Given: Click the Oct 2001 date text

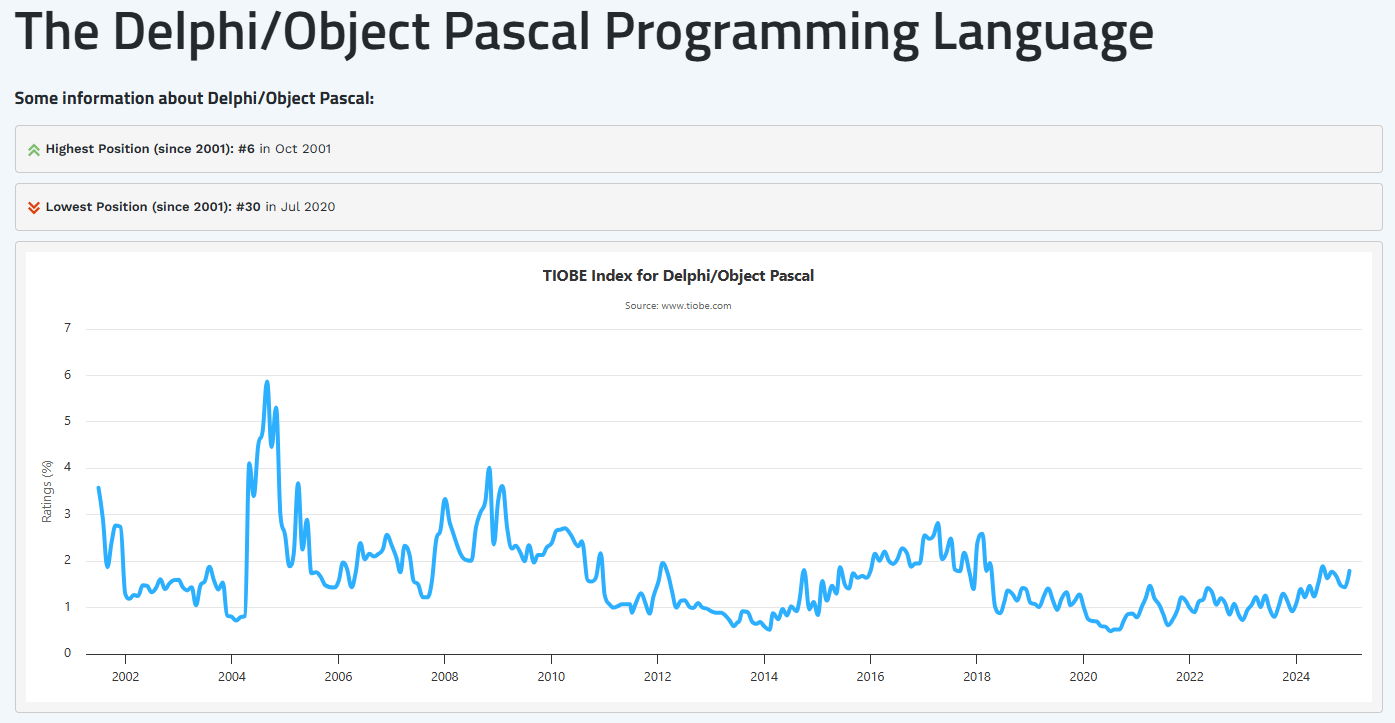Looking at the screenshot, I should [303, 149].
